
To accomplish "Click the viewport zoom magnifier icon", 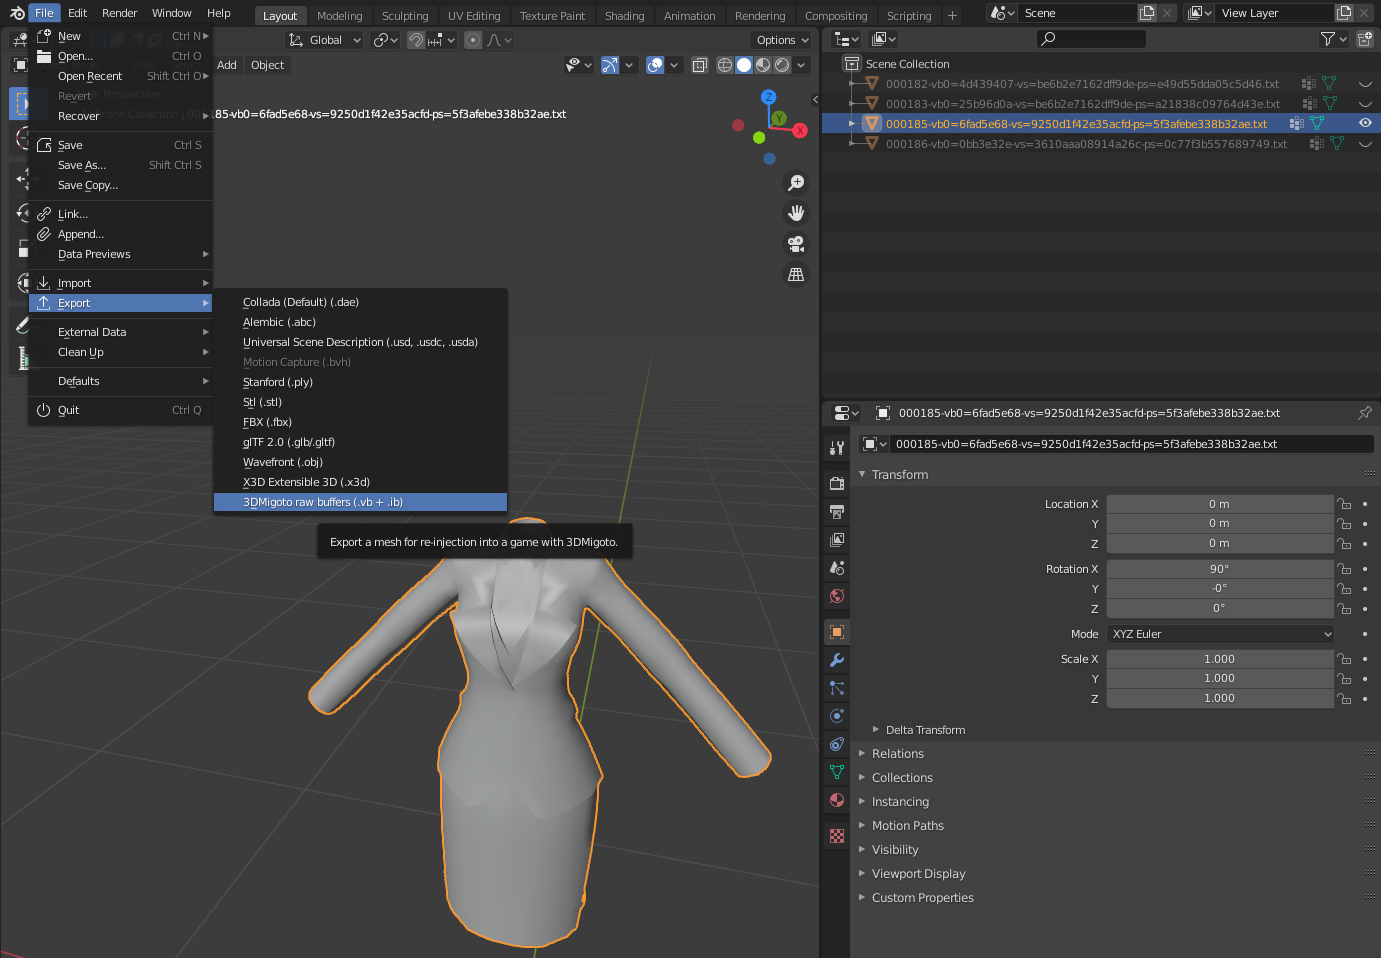I will (x=796, y=183).
